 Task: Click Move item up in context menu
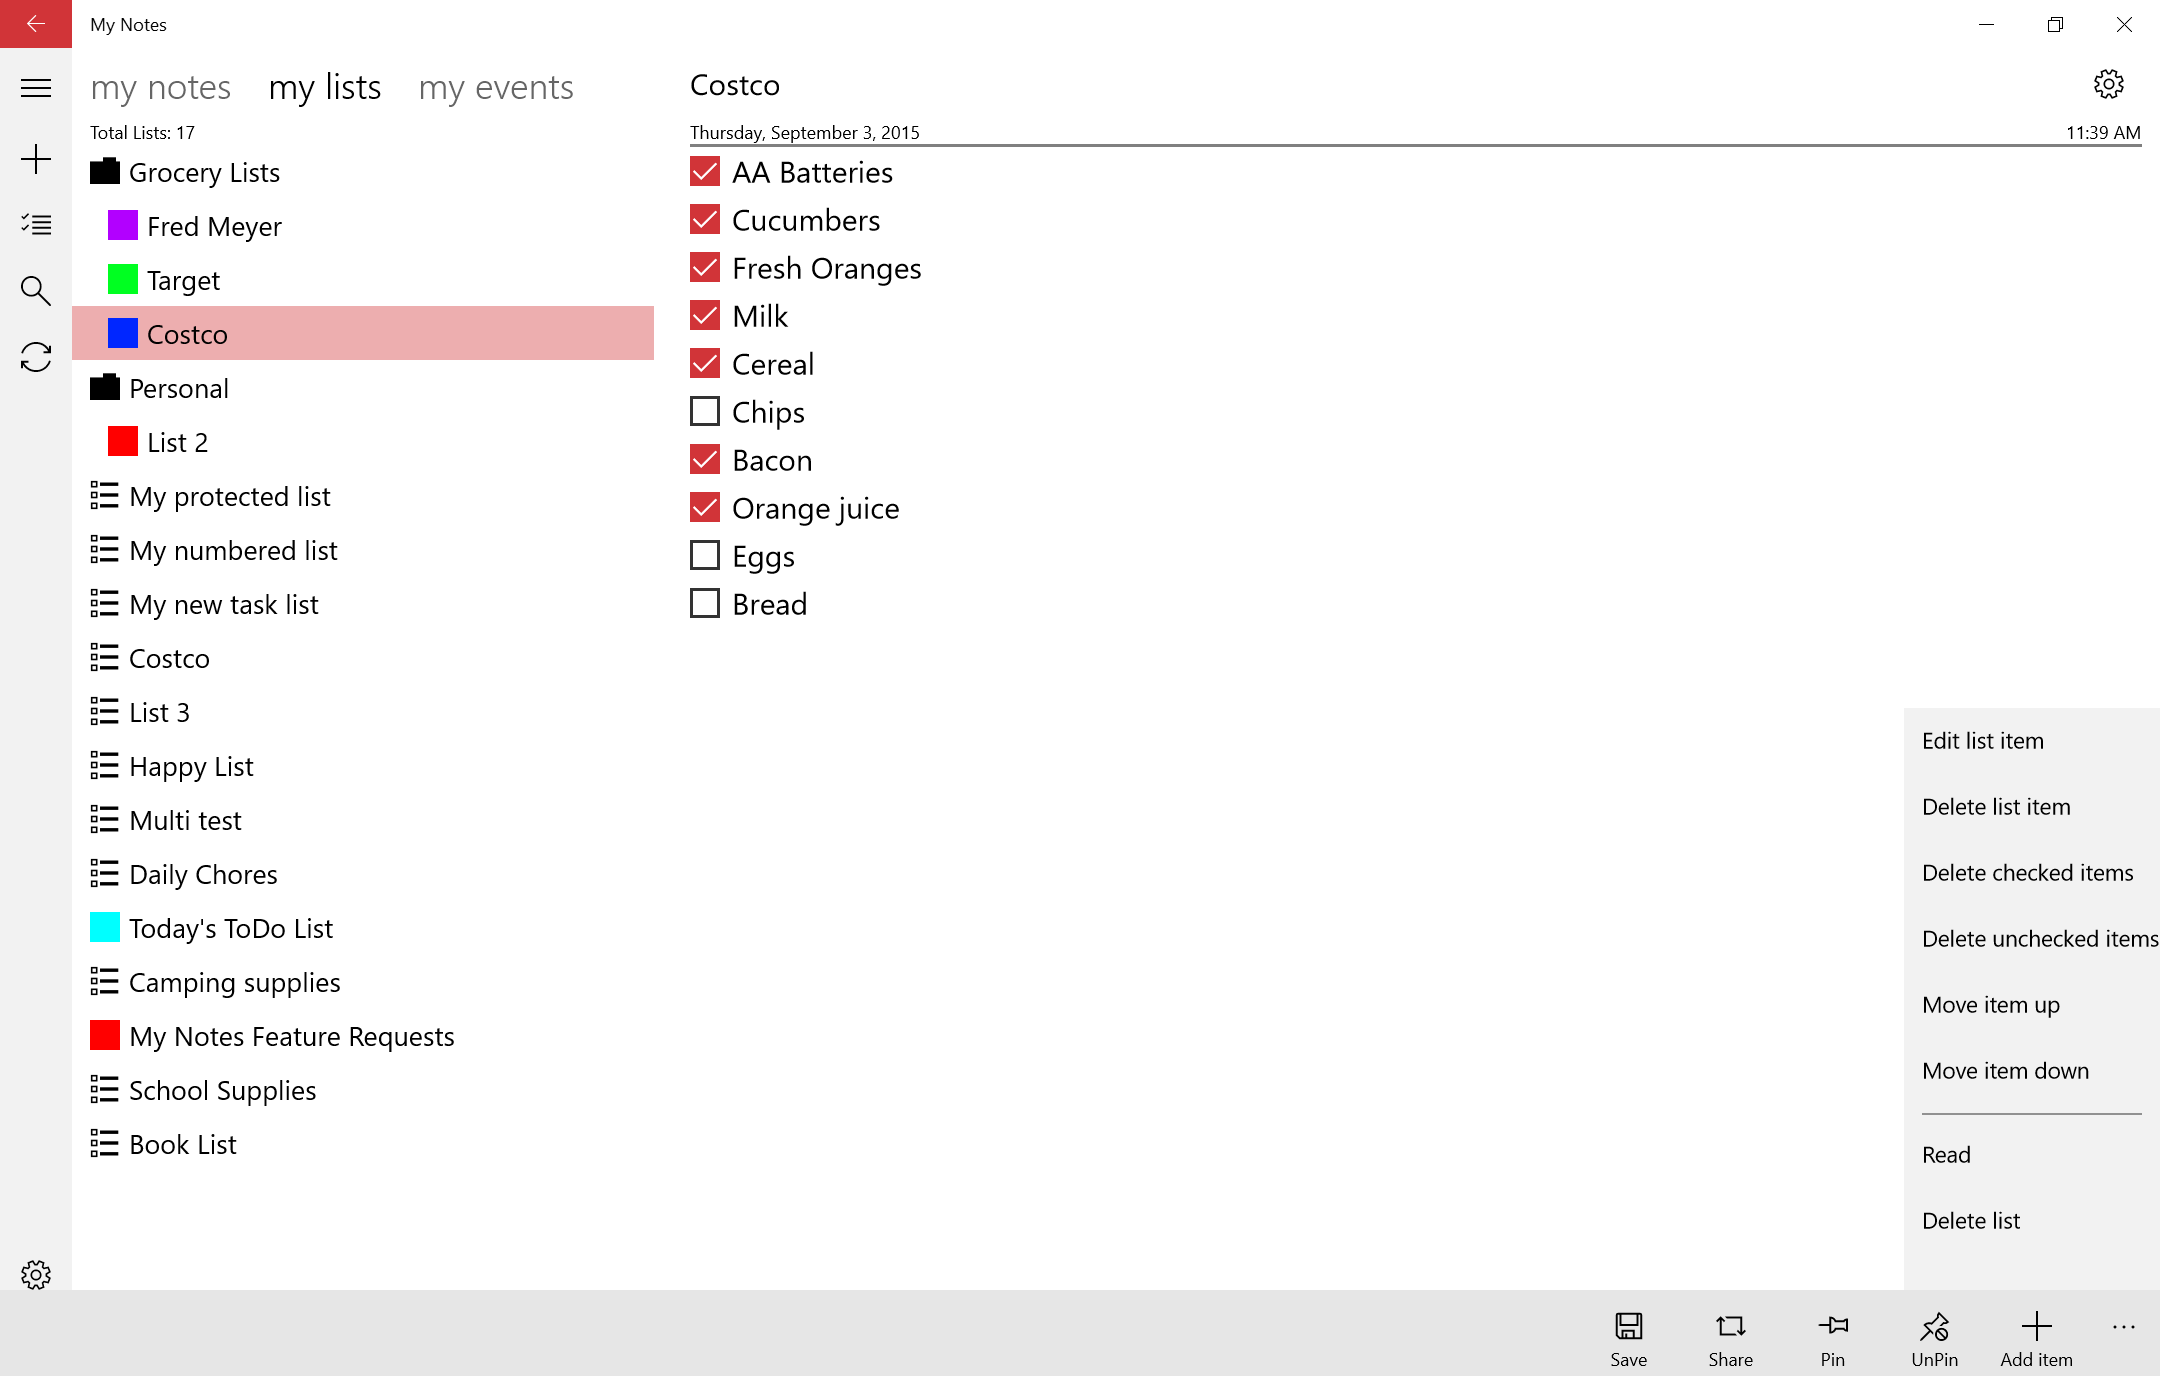[1990, 1004]
